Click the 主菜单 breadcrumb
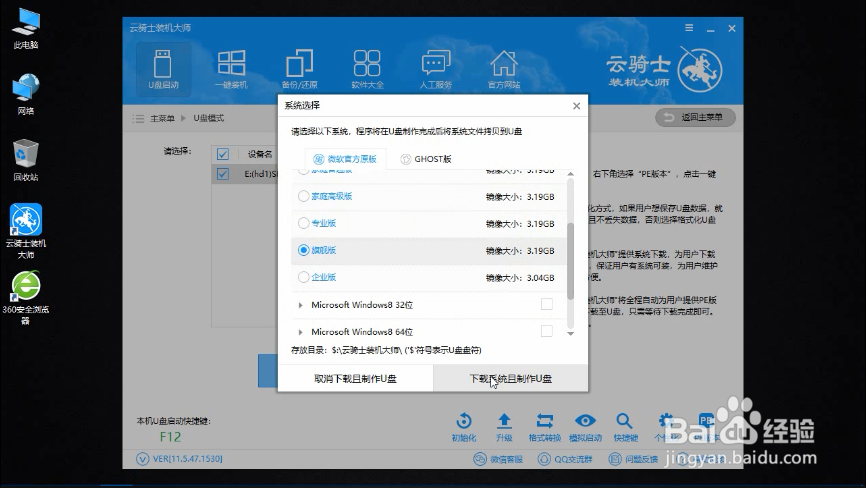866x488 pixels. coord(162,118)
